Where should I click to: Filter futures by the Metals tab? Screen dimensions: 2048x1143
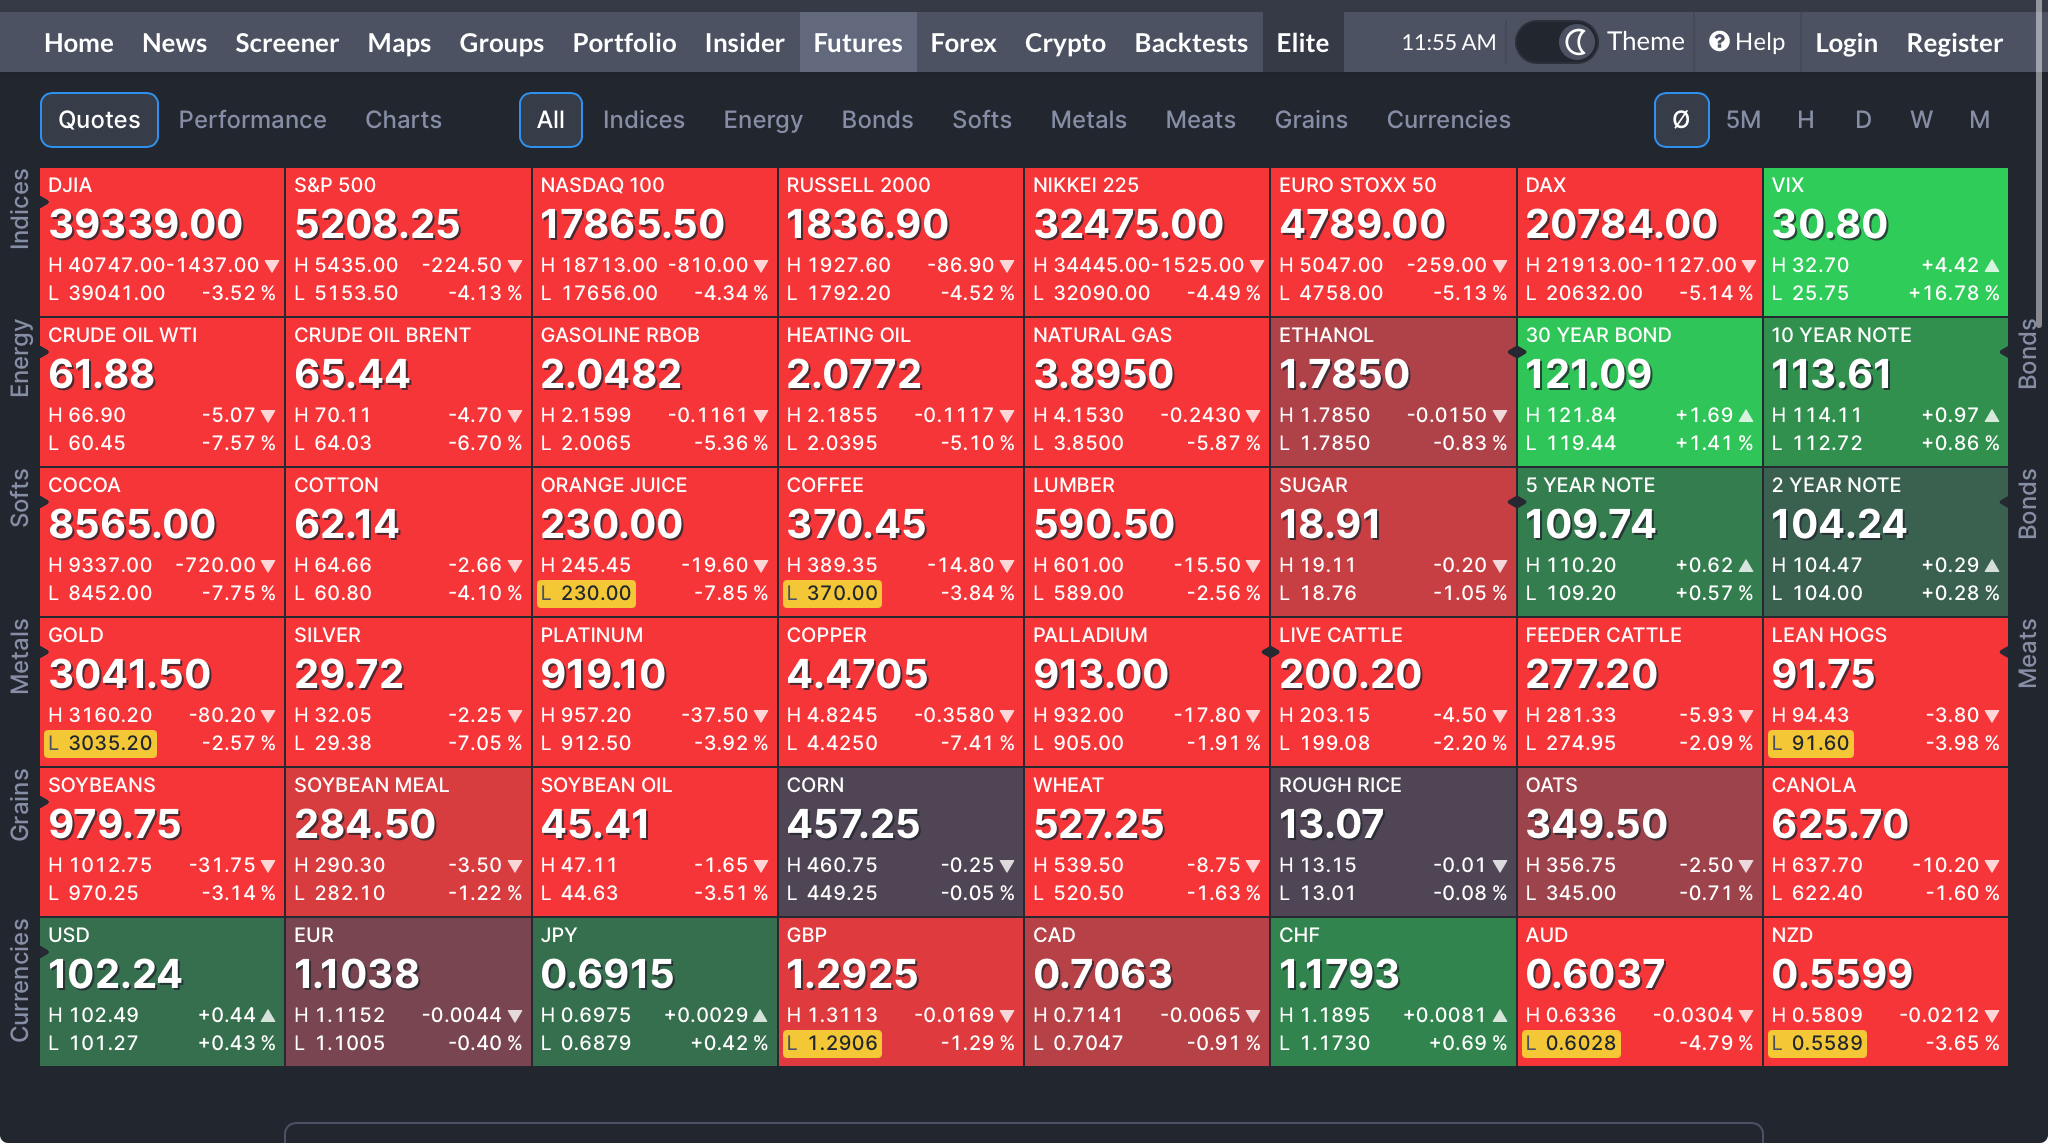point(1088,120)
